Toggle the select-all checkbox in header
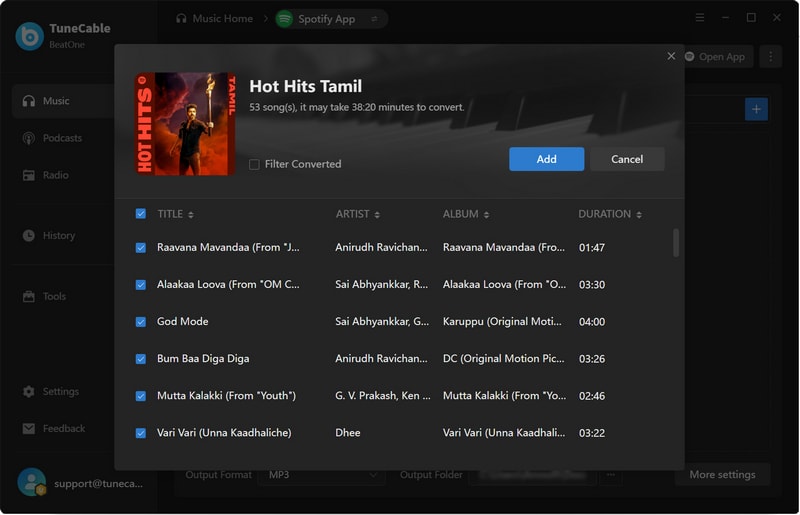Viewport: 800px width, 515px height. pyautogui.click(x=141, y=214)
